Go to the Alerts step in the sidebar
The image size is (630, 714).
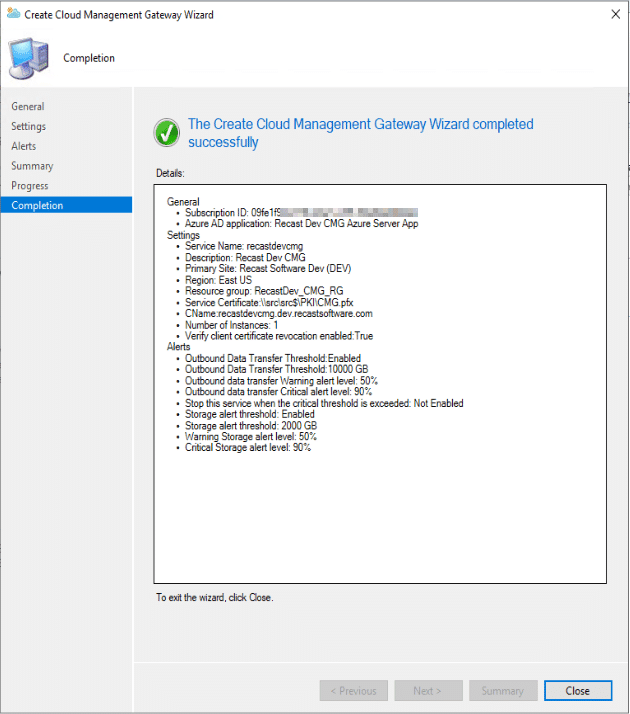coord(24,146)
